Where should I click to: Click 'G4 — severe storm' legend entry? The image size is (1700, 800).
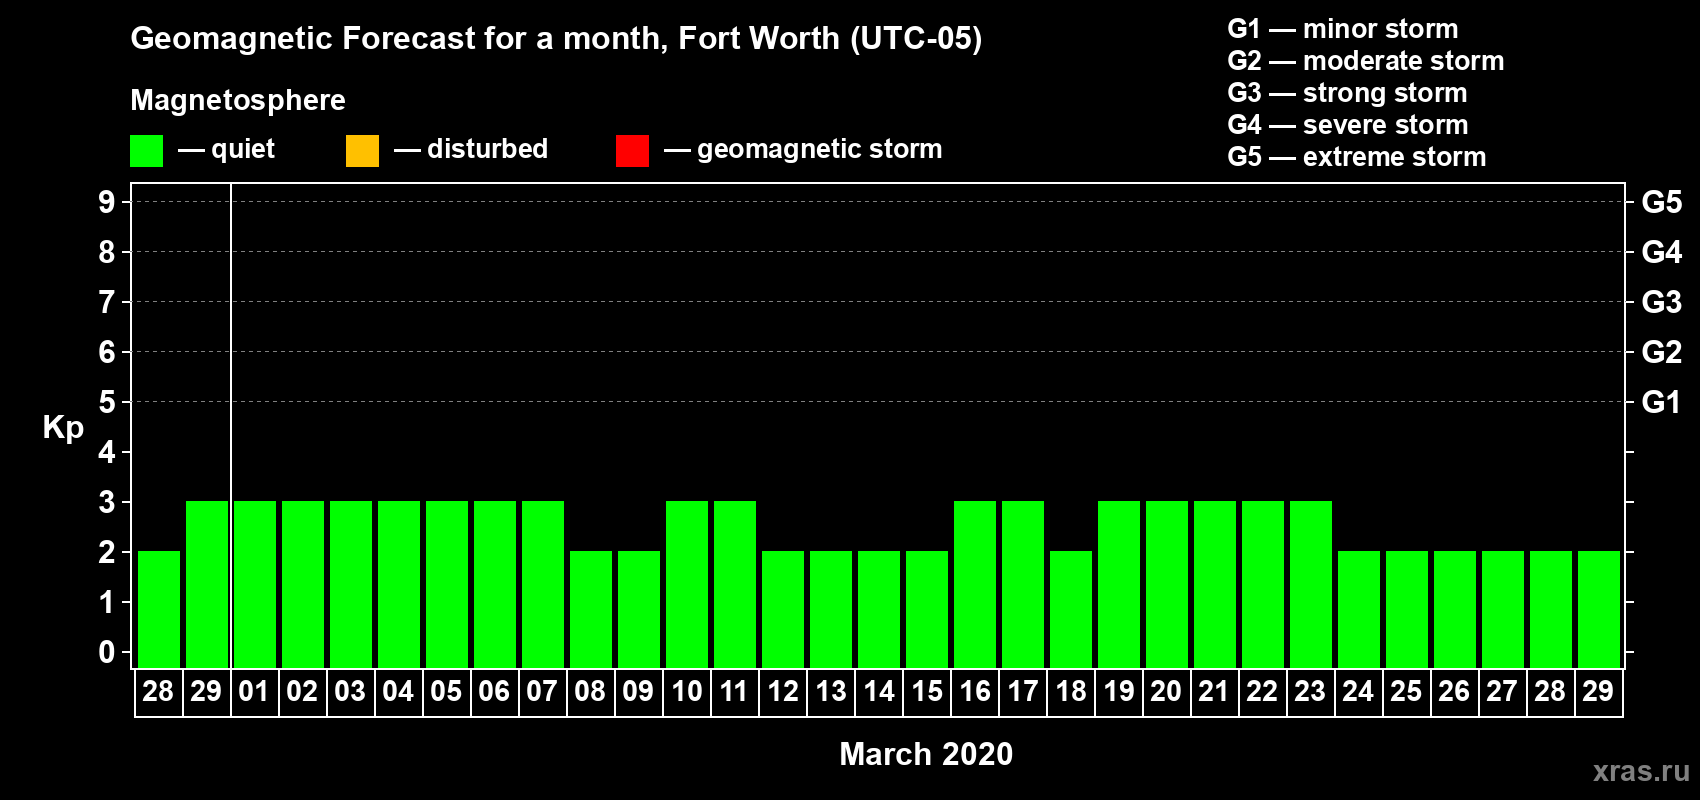tap(1348, 125)
